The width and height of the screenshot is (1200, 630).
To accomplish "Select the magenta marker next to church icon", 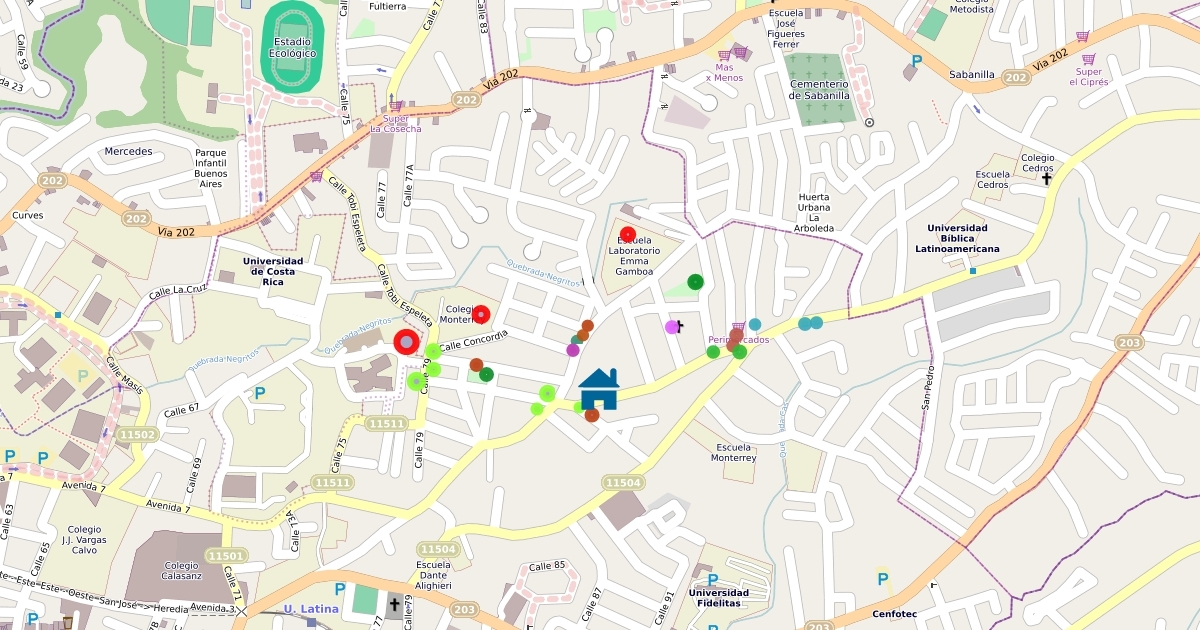I will tap(672, 327).
